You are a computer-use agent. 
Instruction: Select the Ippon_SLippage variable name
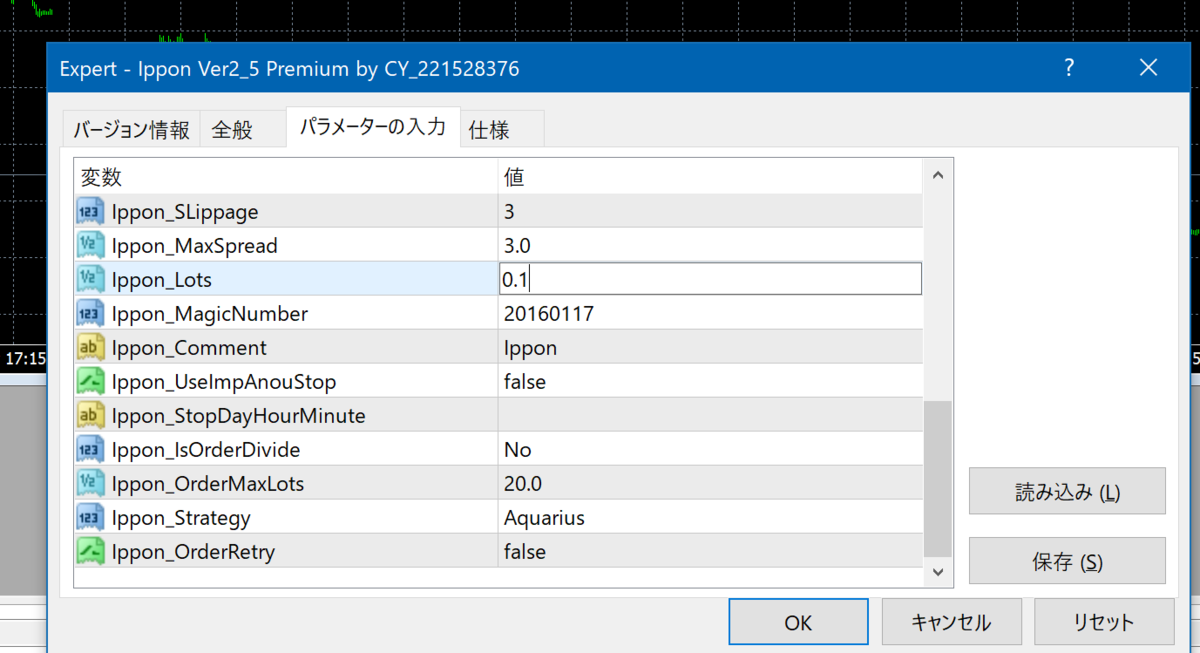(185, 212)
